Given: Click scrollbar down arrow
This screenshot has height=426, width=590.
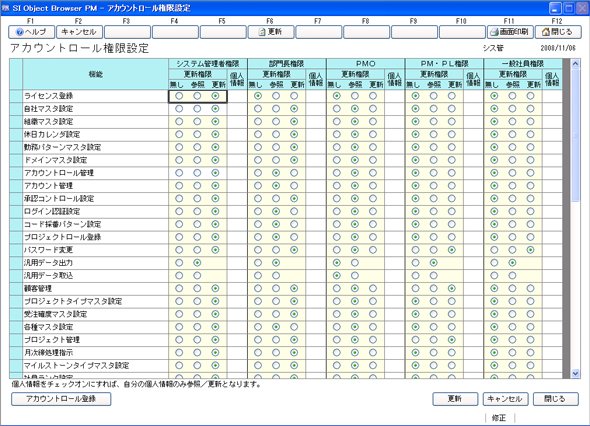Looking at the screenshot, I should pos(575,374).
